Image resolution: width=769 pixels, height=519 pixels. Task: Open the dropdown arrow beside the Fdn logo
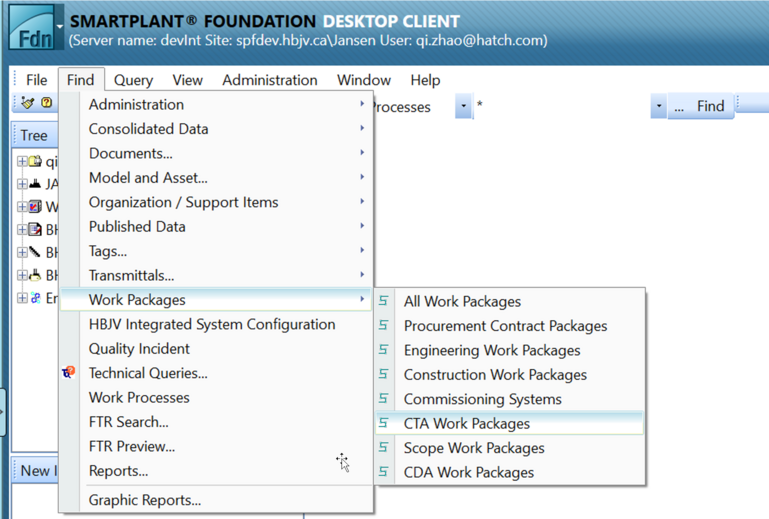click(59, 26)
